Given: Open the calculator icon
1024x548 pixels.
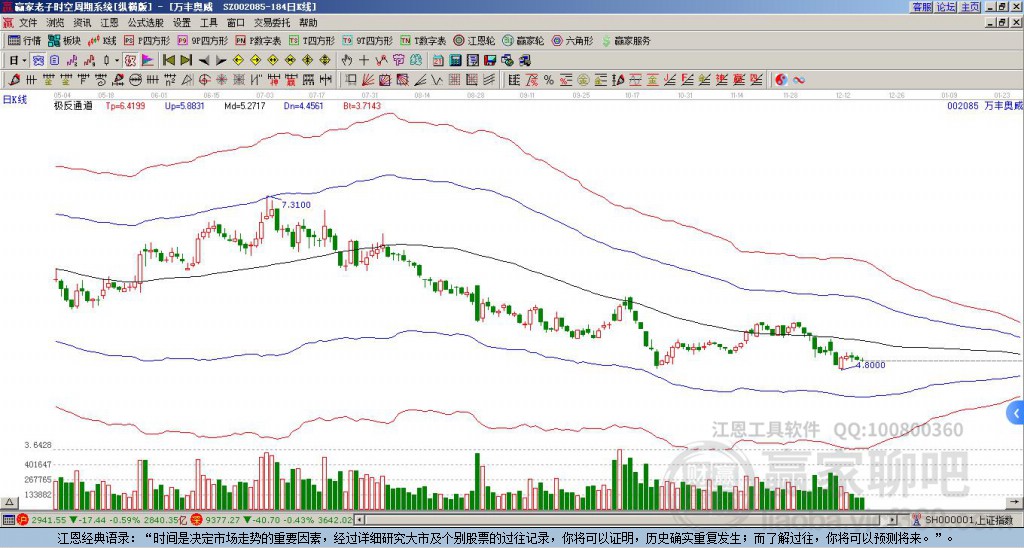Looking at the screenshot, I should pos(455,61).
